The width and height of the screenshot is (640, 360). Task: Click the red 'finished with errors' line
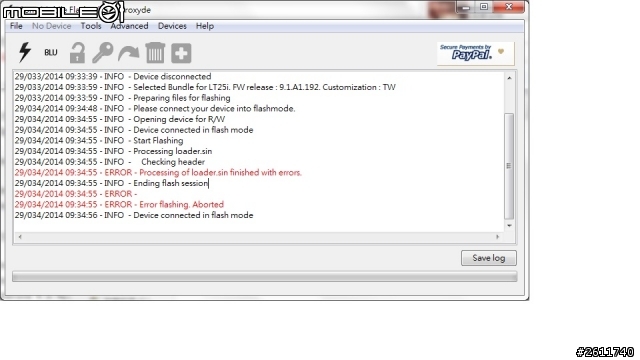(x=158, y=173)
